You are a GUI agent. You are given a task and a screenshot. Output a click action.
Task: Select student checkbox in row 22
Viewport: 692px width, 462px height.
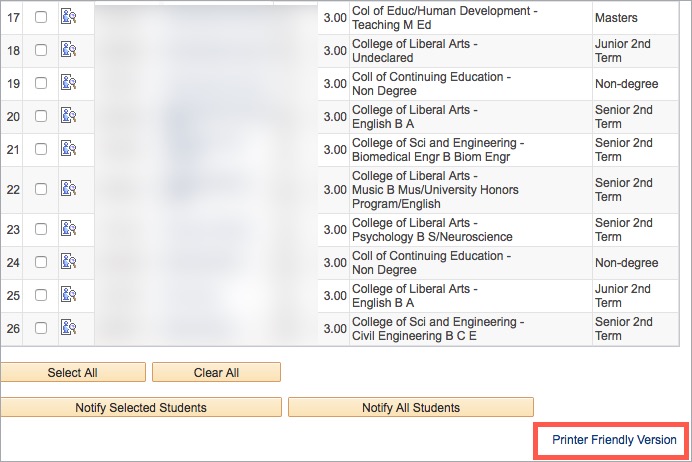click(x=41, y=189)
